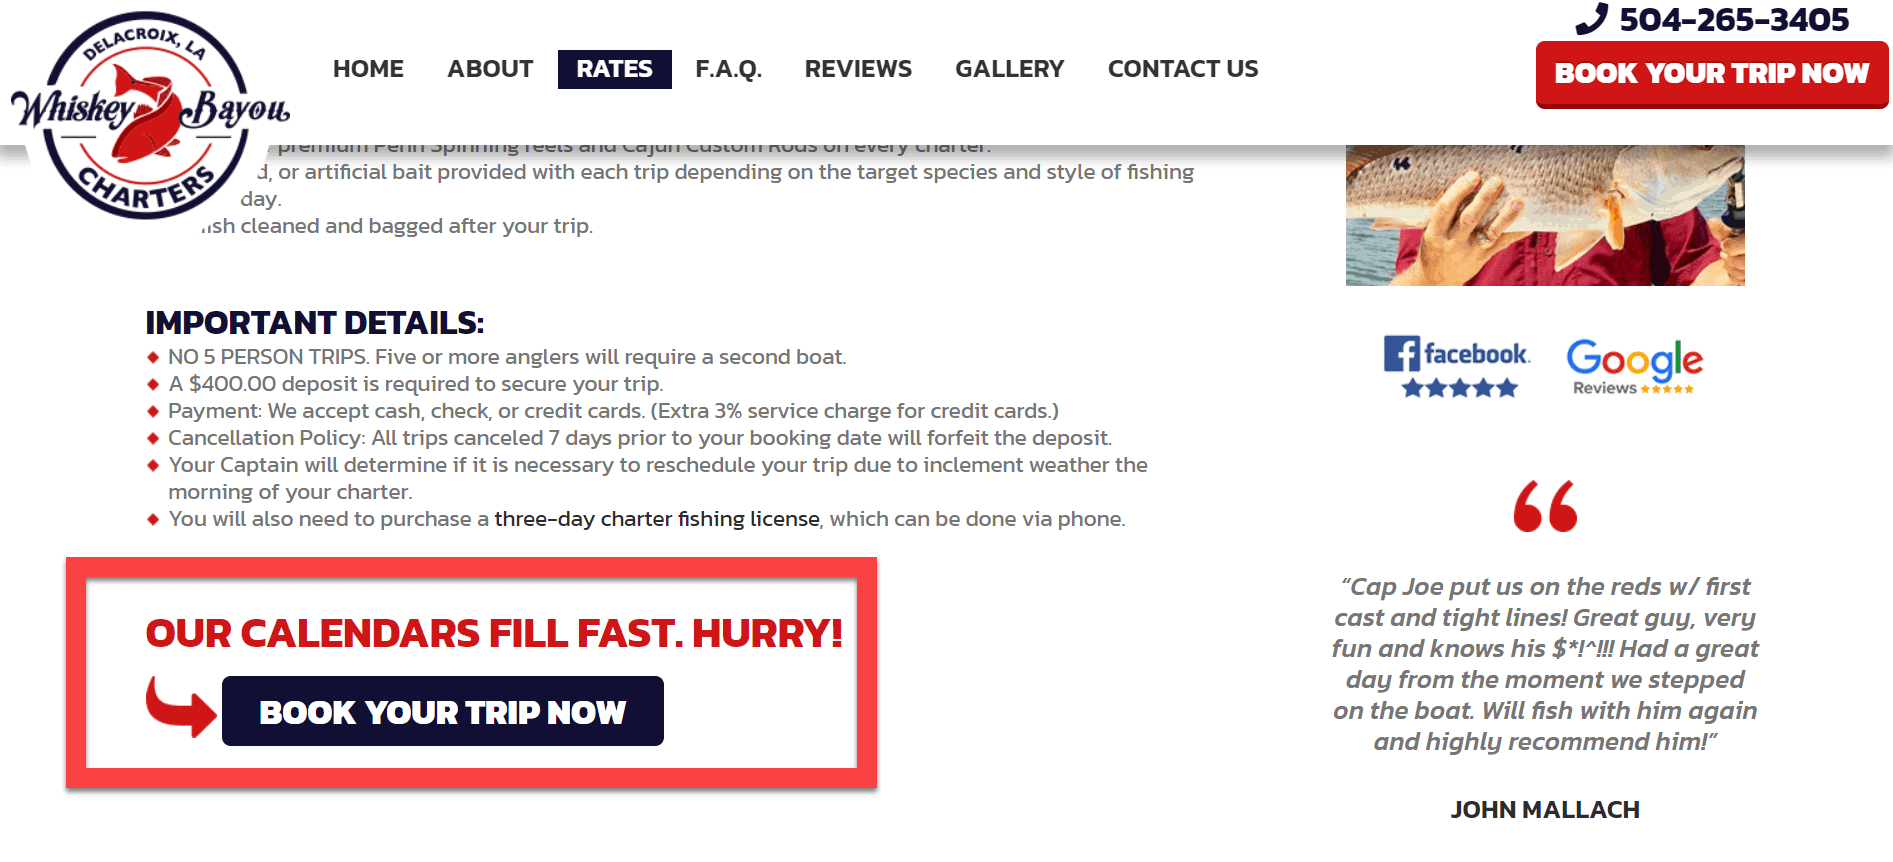Open the About page
The height and width of the screenshot is (862, 1893).
tap(490, 69)
